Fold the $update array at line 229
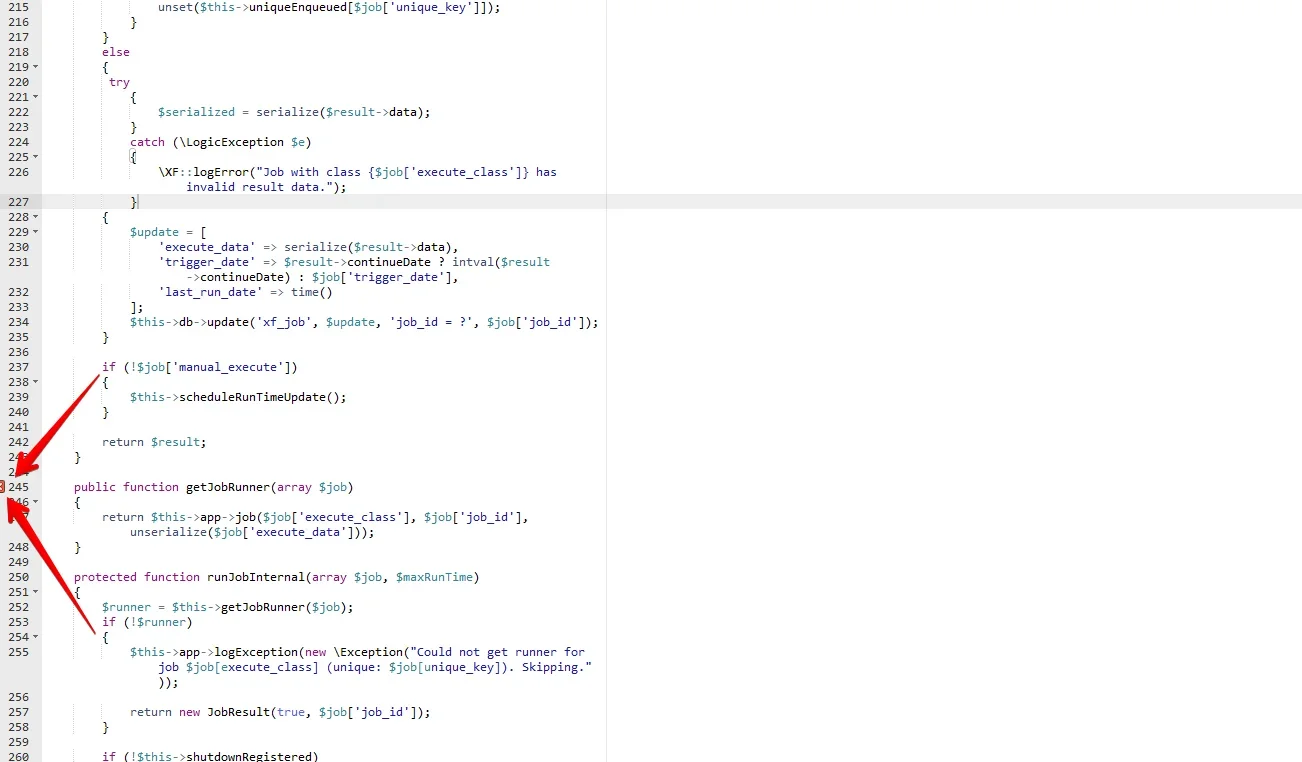 click(x=36, y=232)
